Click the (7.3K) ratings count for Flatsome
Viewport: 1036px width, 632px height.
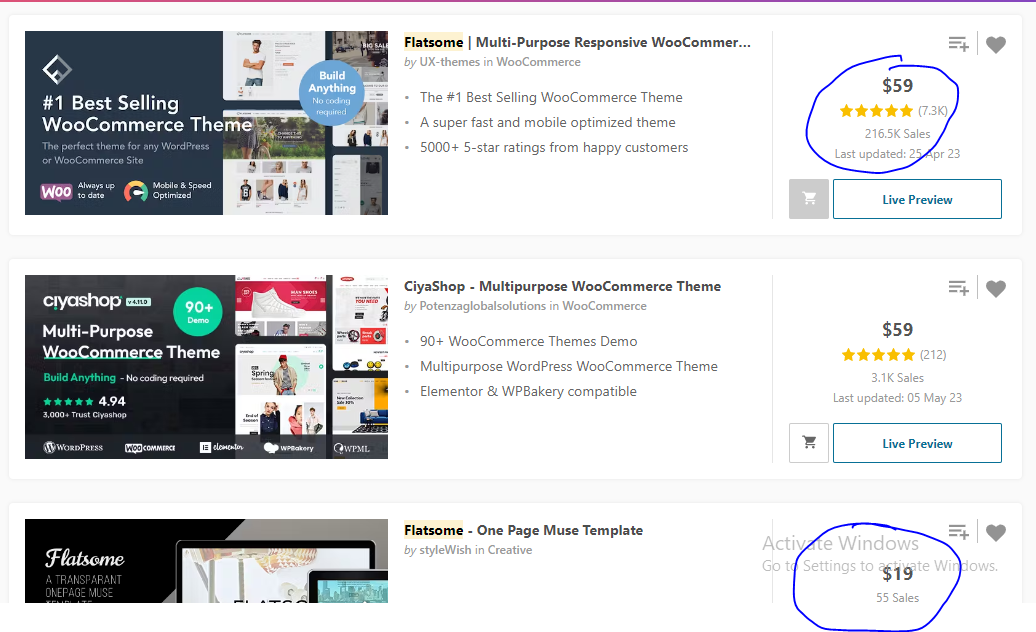click(x=932, y=111)
